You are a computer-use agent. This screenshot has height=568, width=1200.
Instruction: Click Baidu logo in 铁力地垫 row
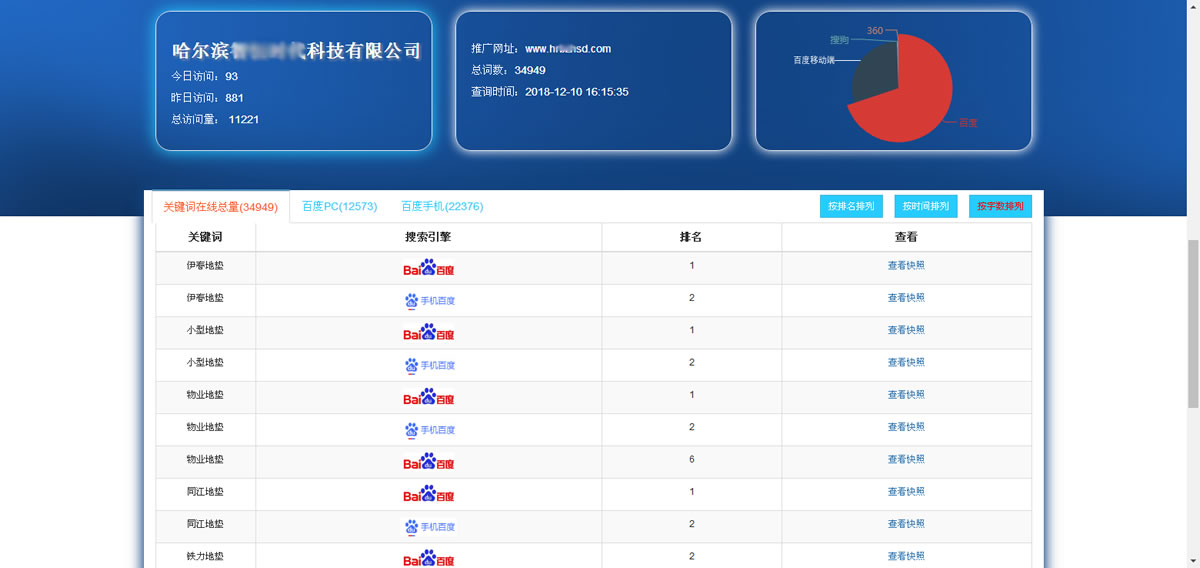pyautogui.click(x=428, y=558)
